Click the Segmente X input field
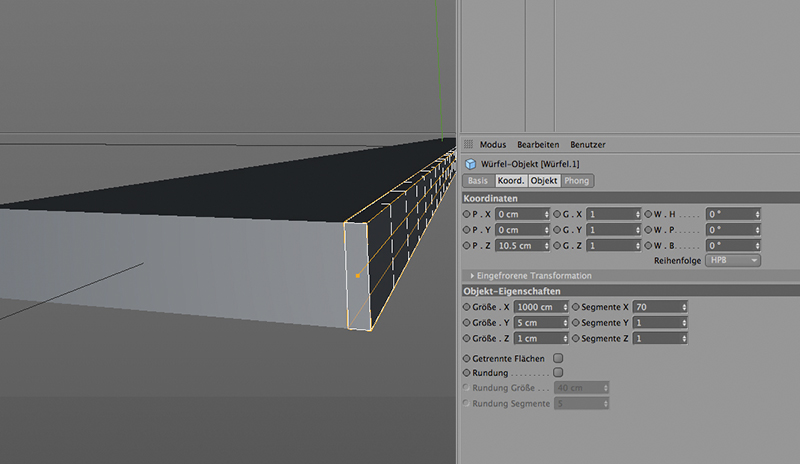 [656, 307]
